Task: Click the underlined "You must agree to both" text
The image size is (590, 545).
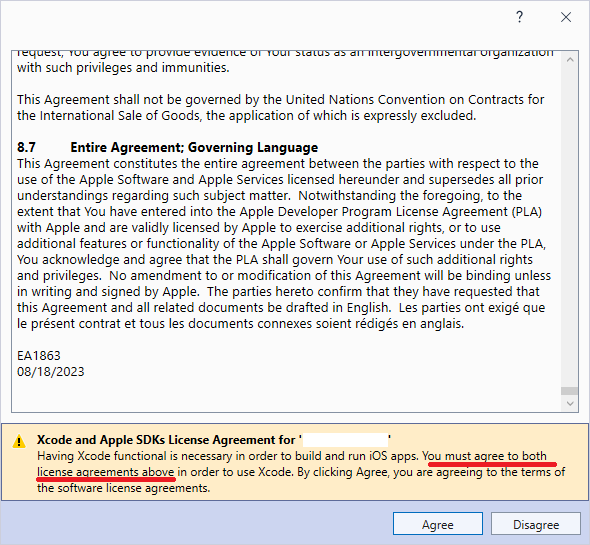Action: point(485,456)
